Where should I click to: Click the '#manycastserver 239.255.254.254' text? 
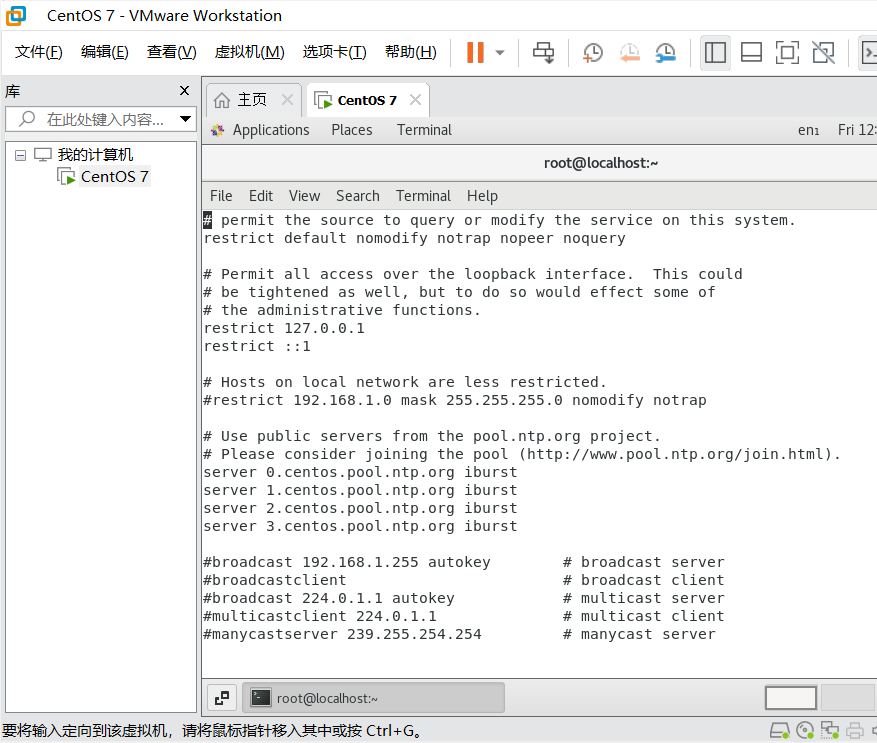[x=342, y=634]
